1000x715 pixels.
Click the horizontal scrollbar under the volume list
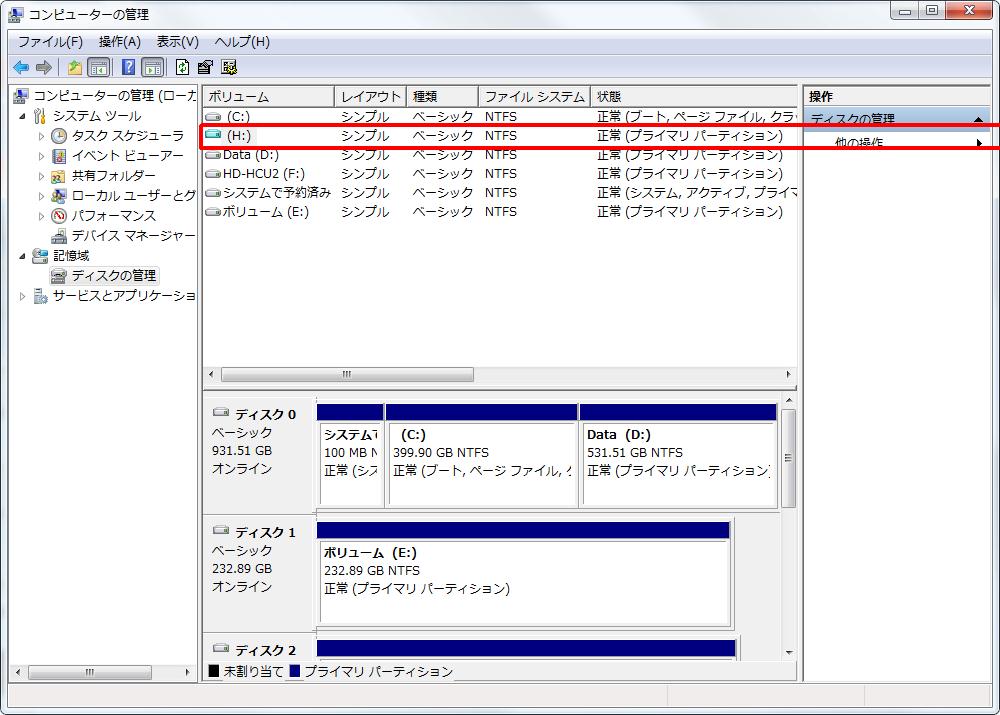point(347,374)
